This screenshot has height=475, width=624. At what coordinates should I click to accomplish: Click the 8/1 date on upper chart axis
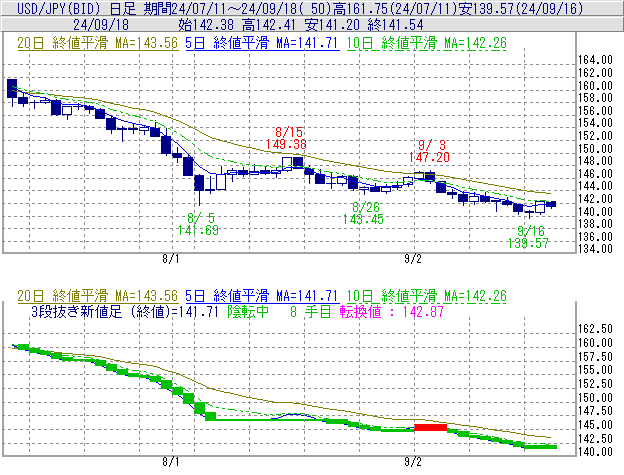[170, 259]
